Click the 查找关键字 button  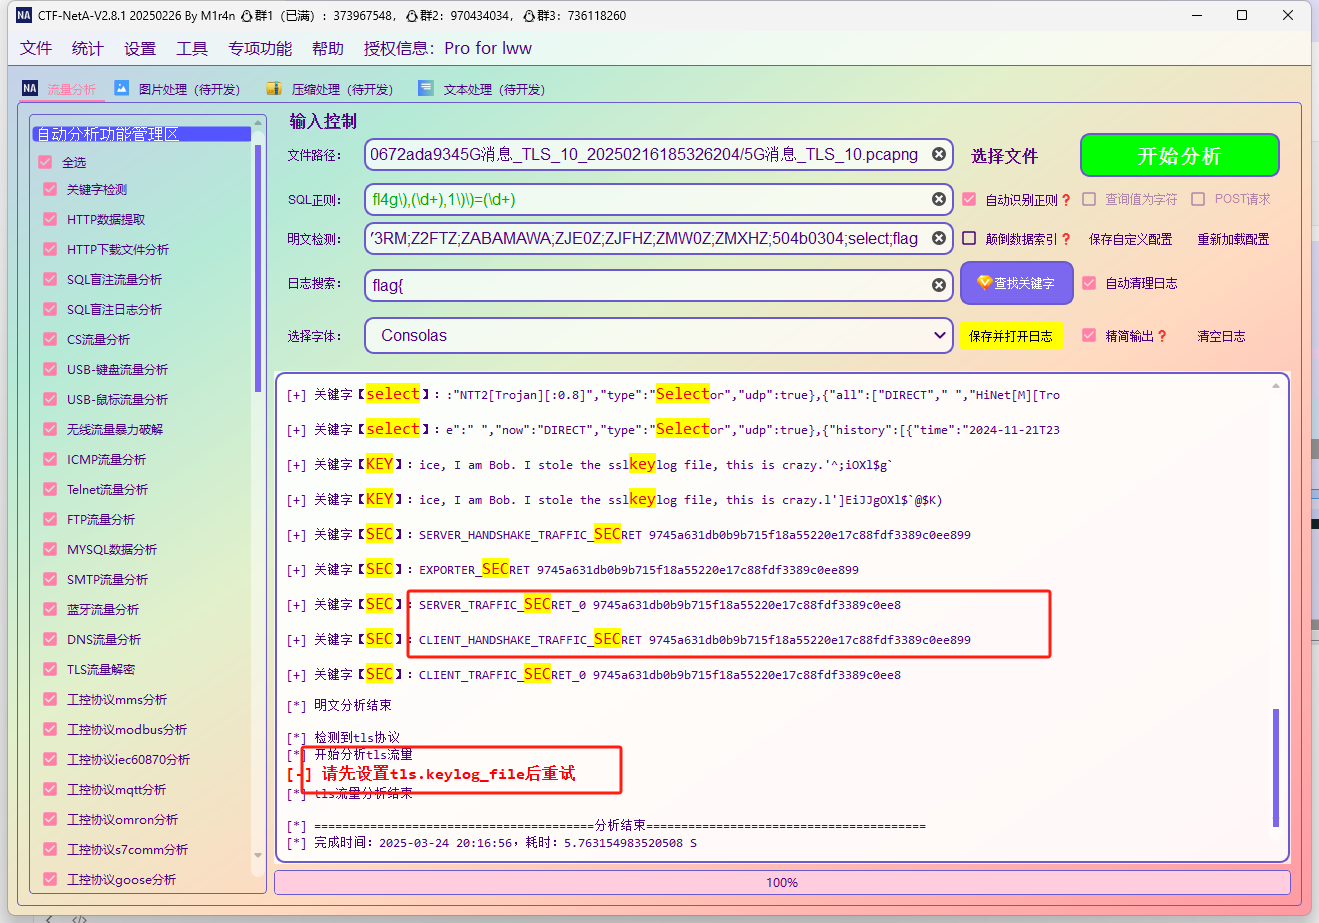1016,284
